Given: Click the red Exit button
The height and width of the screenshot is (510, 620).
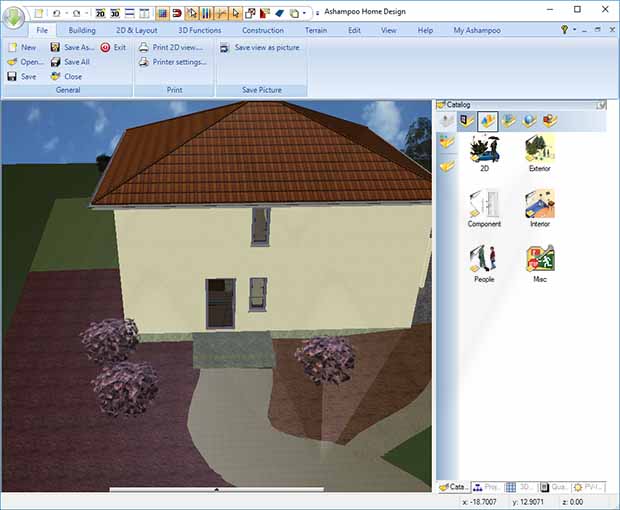Looking at the screenshot, I should tap(113, 47).
